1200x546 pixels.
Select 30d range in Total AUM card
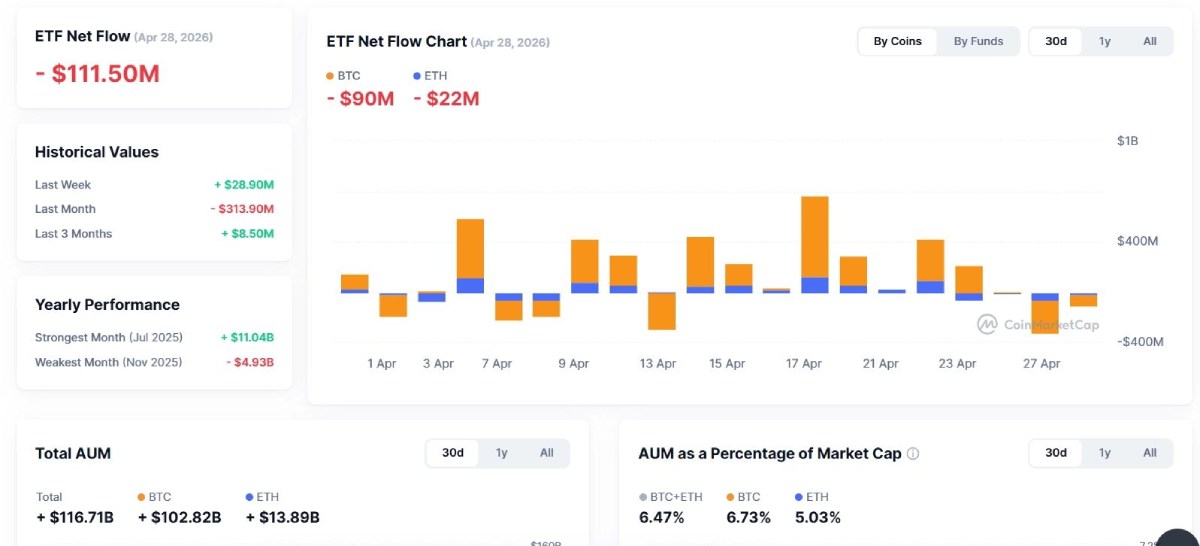click(x=453, y=453)
